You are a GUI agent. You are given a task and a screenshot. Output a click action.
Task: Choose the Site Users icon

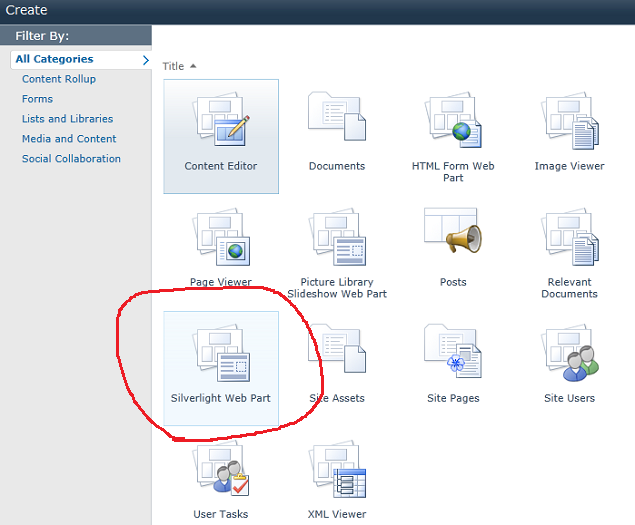pos(569,353)
